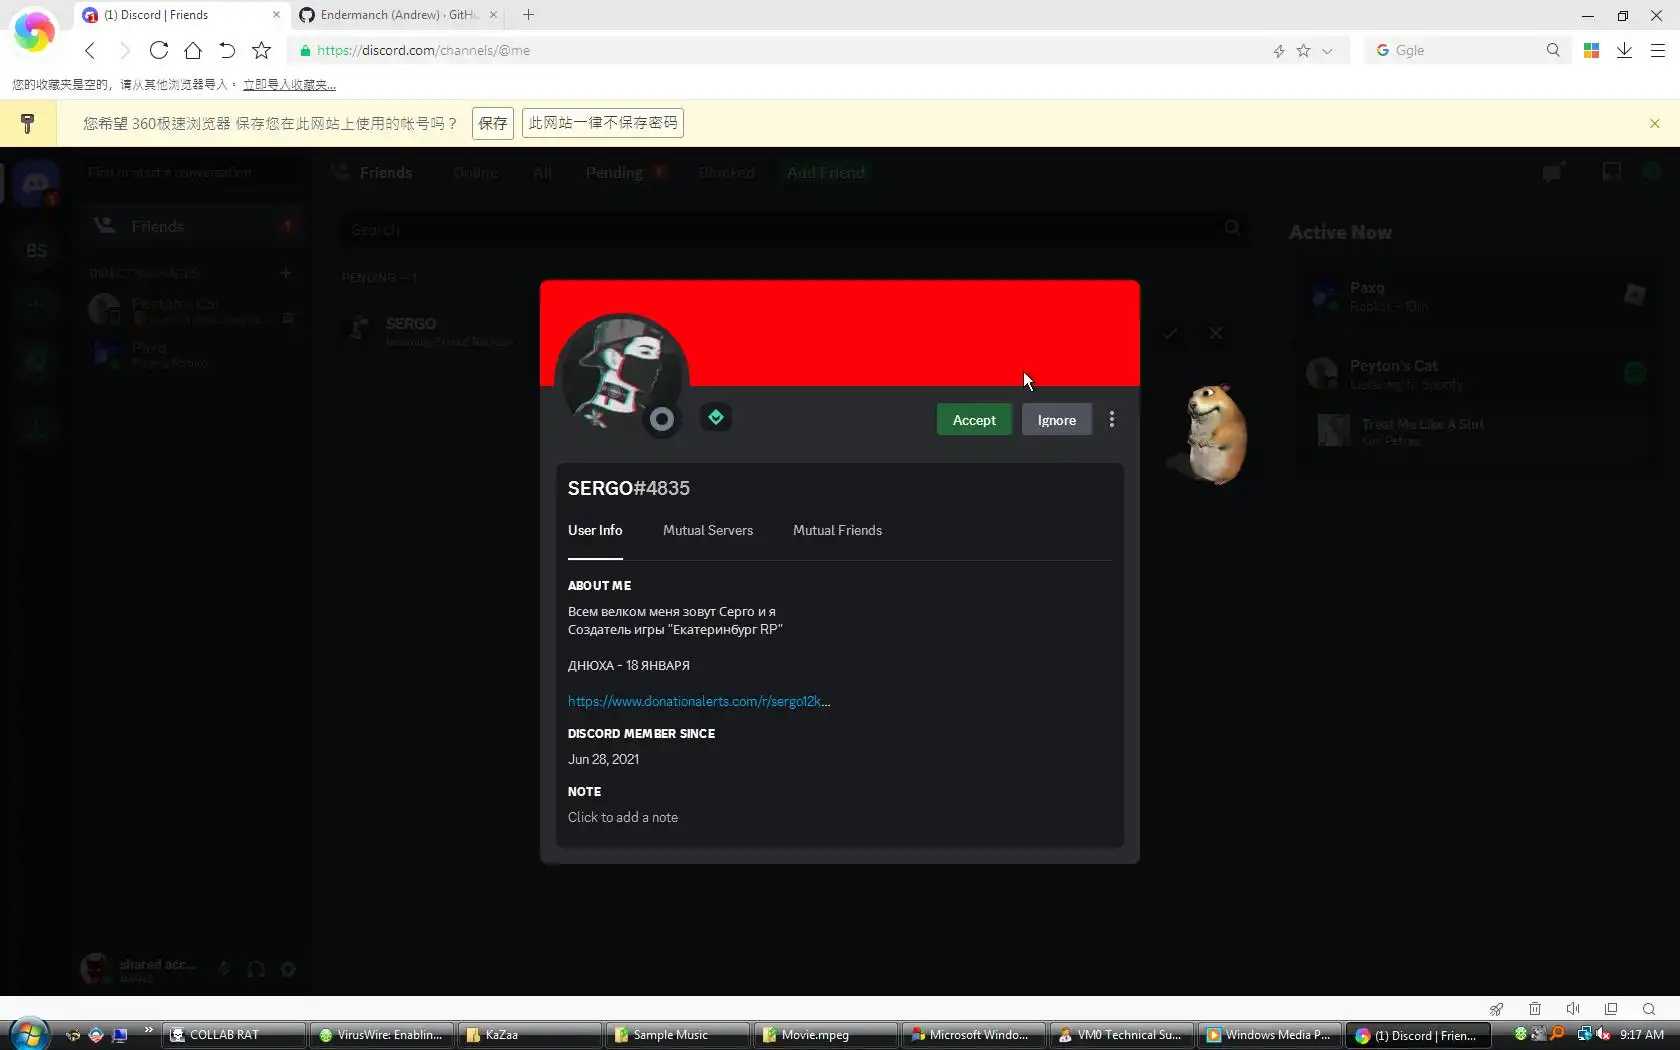This screenshot has width=1680, height=1050.
Task: Go to the browser home page icon
Action: [x=193, y=50]
